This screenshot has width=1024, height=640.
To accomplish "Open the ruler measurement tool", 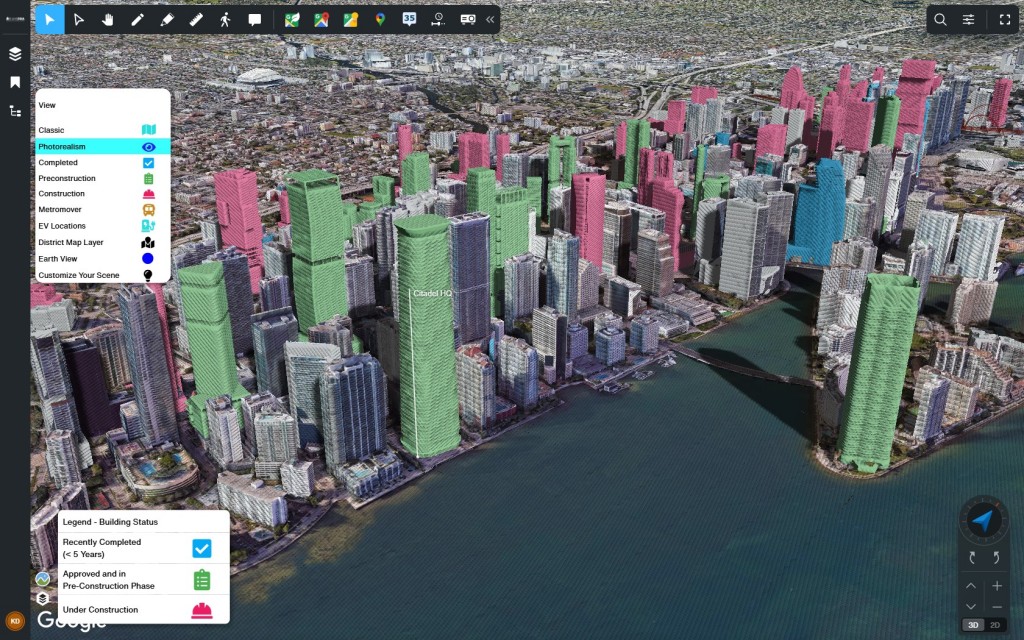I will 194,19.
